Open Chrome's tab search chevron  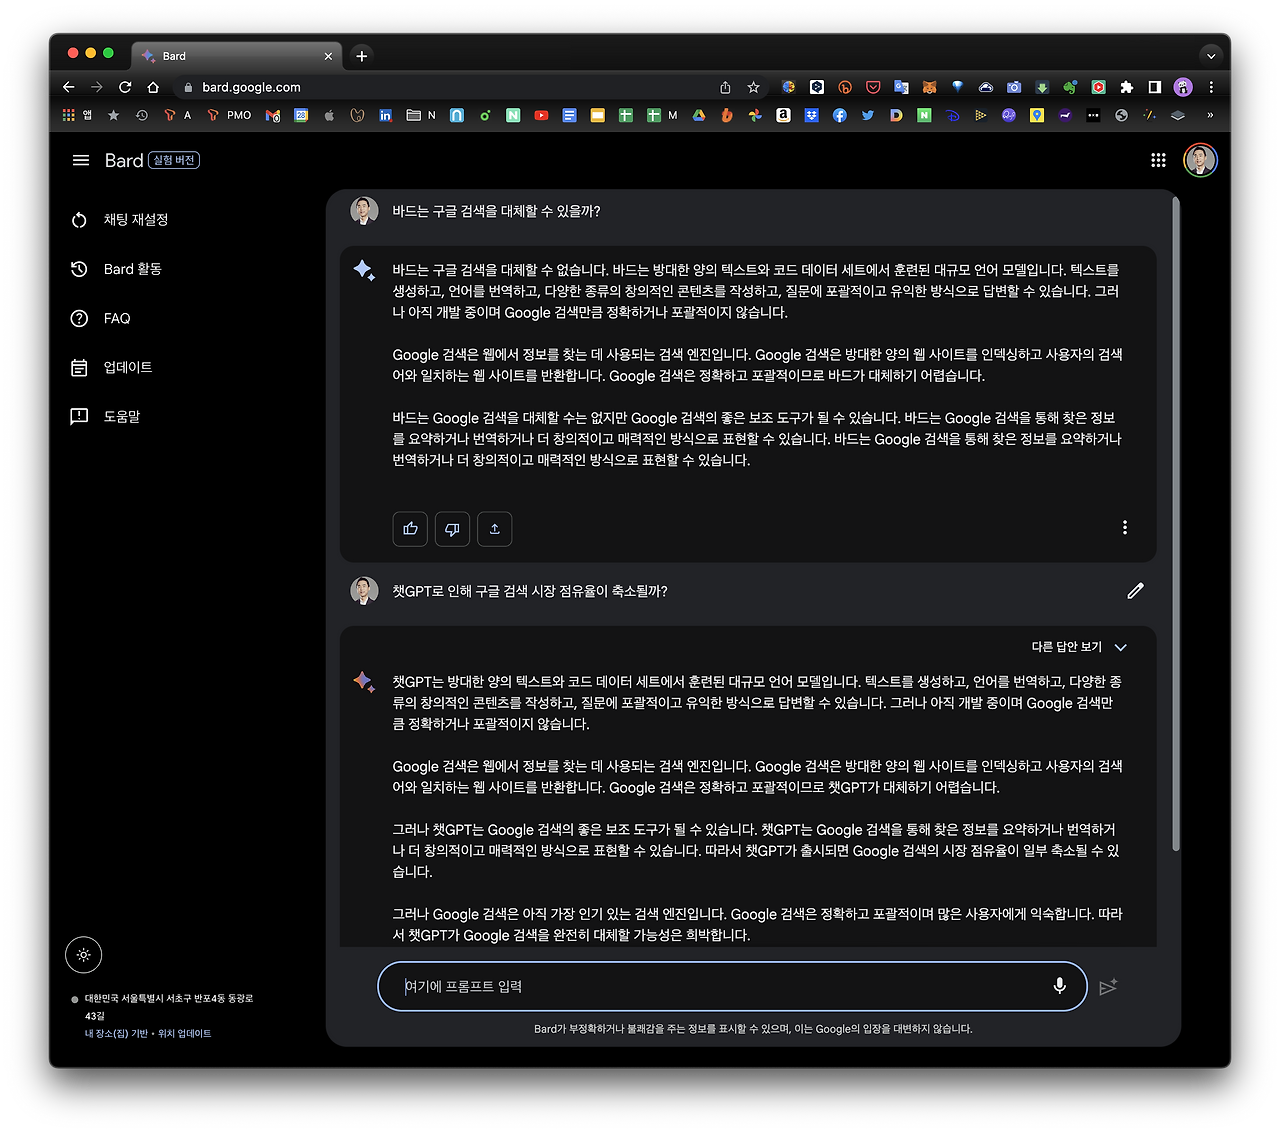[x=1211, y=55]
